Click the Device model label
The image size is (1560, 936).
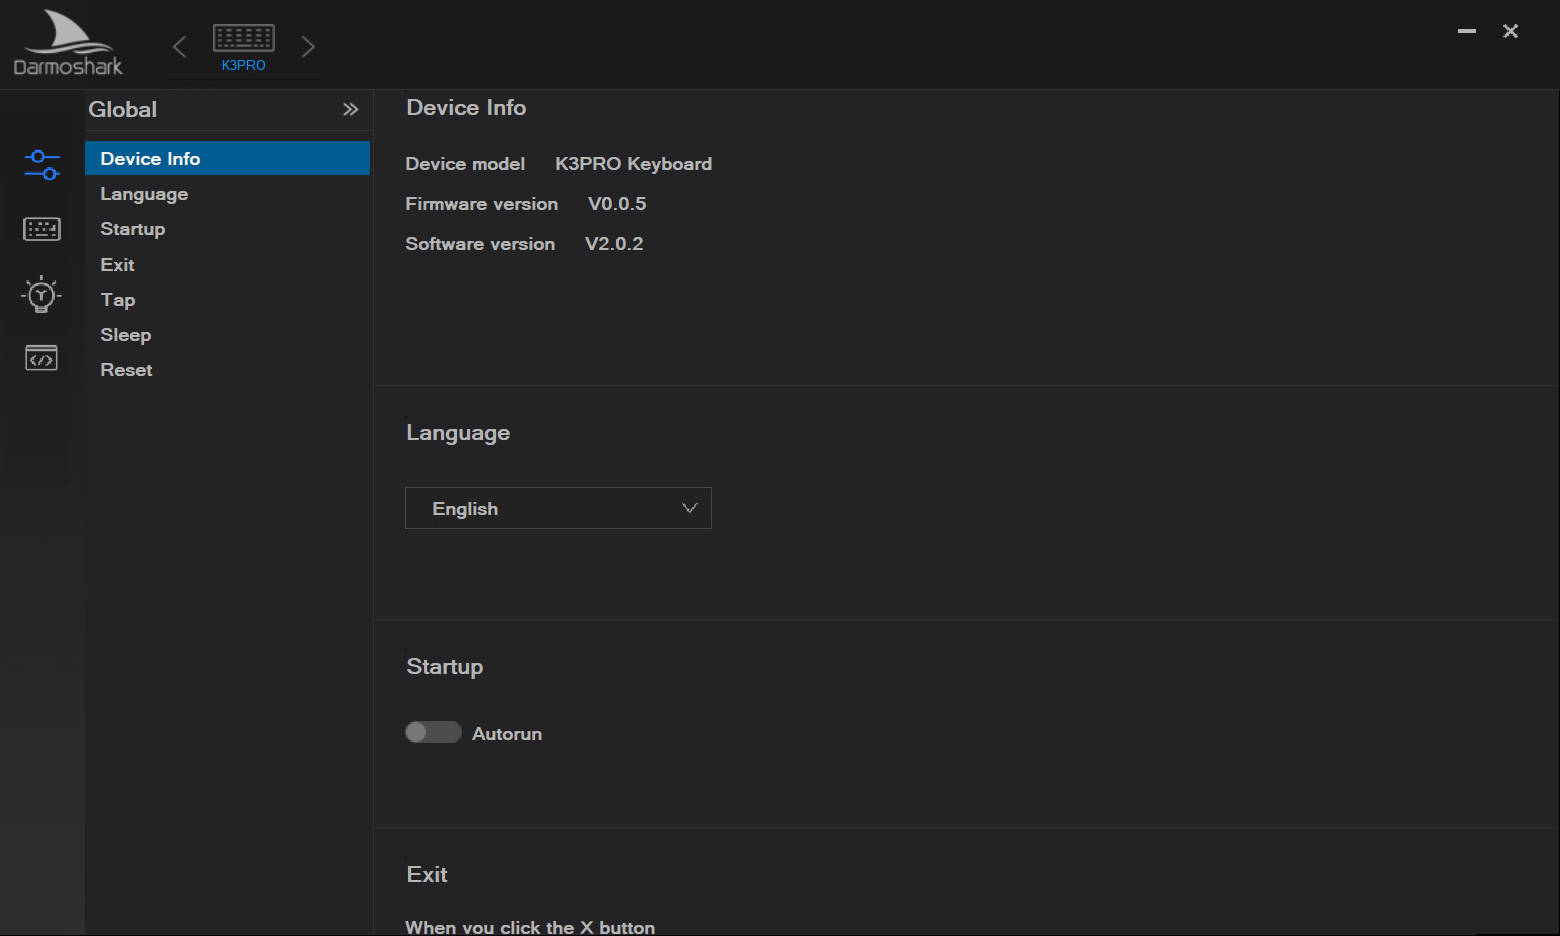point(465,163)
